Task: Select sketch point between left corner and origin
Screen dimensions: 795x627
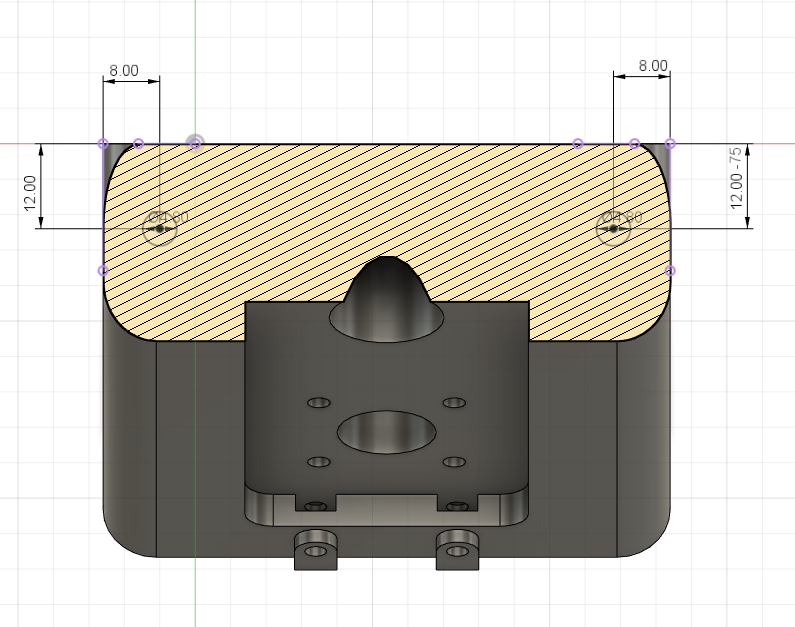Action: pos(138,143)
